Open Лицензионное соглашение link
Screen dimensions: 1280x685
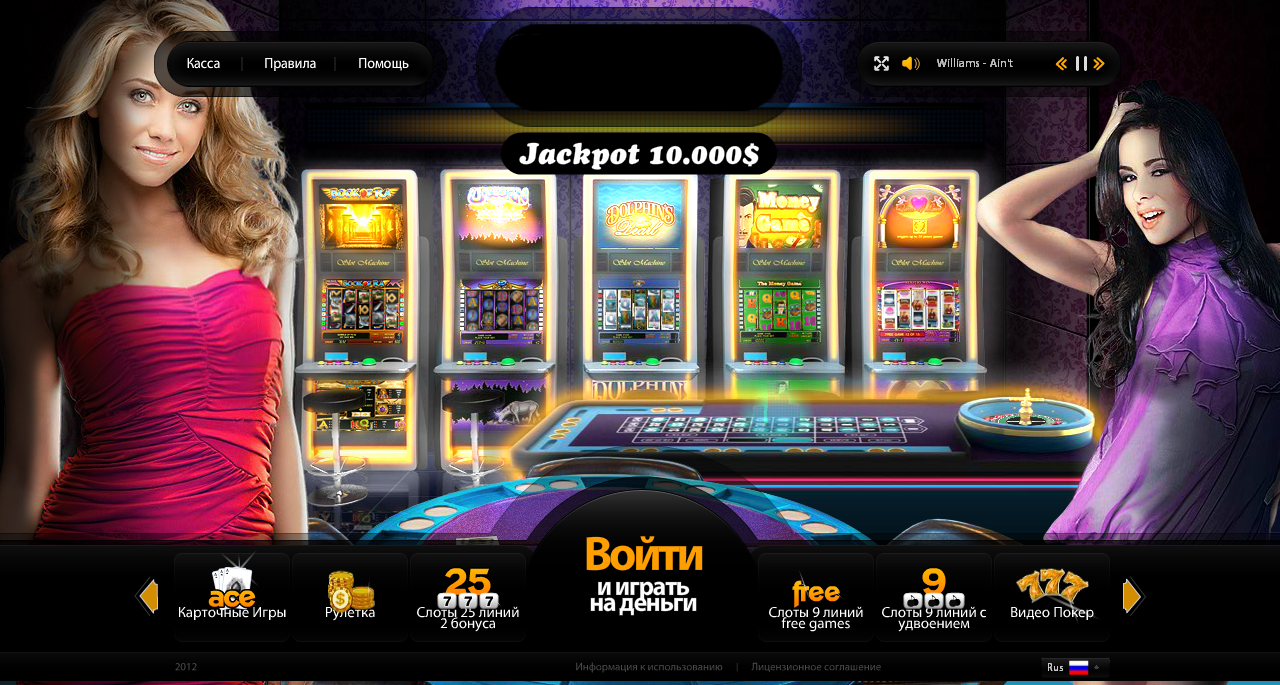[816, 667]
